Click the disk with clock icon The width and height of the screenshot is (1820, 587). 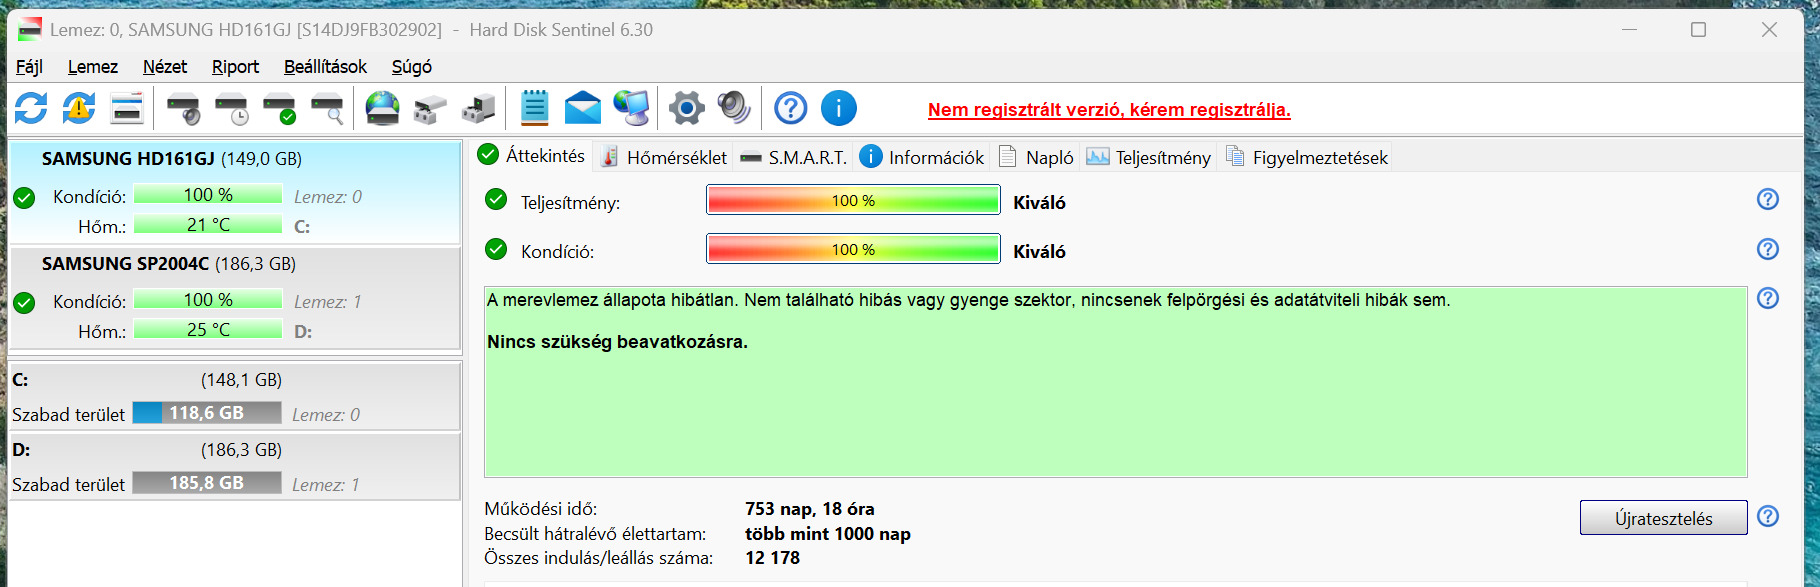[x=231, y=108]
